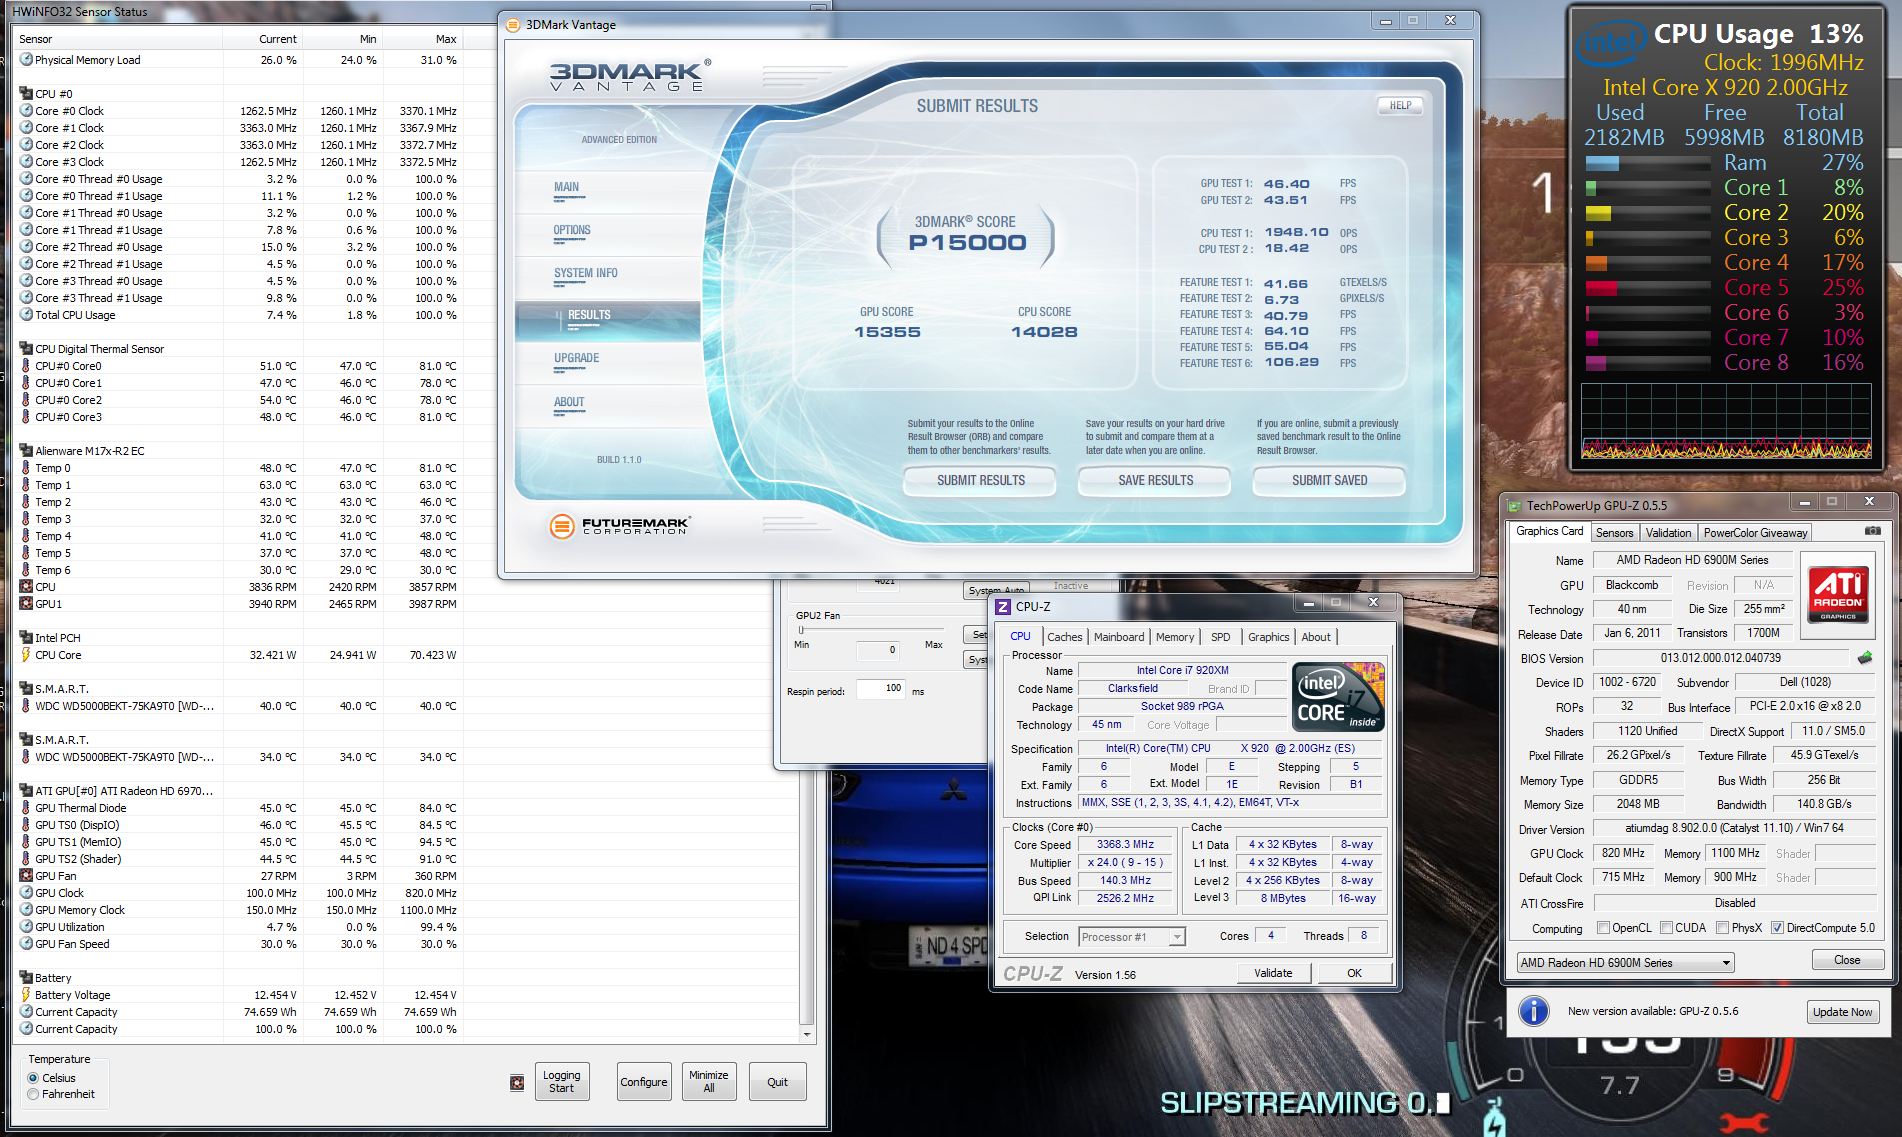Click the Configure button in HWiNFO32
1902x1137 pixels.
point(644,1082)
